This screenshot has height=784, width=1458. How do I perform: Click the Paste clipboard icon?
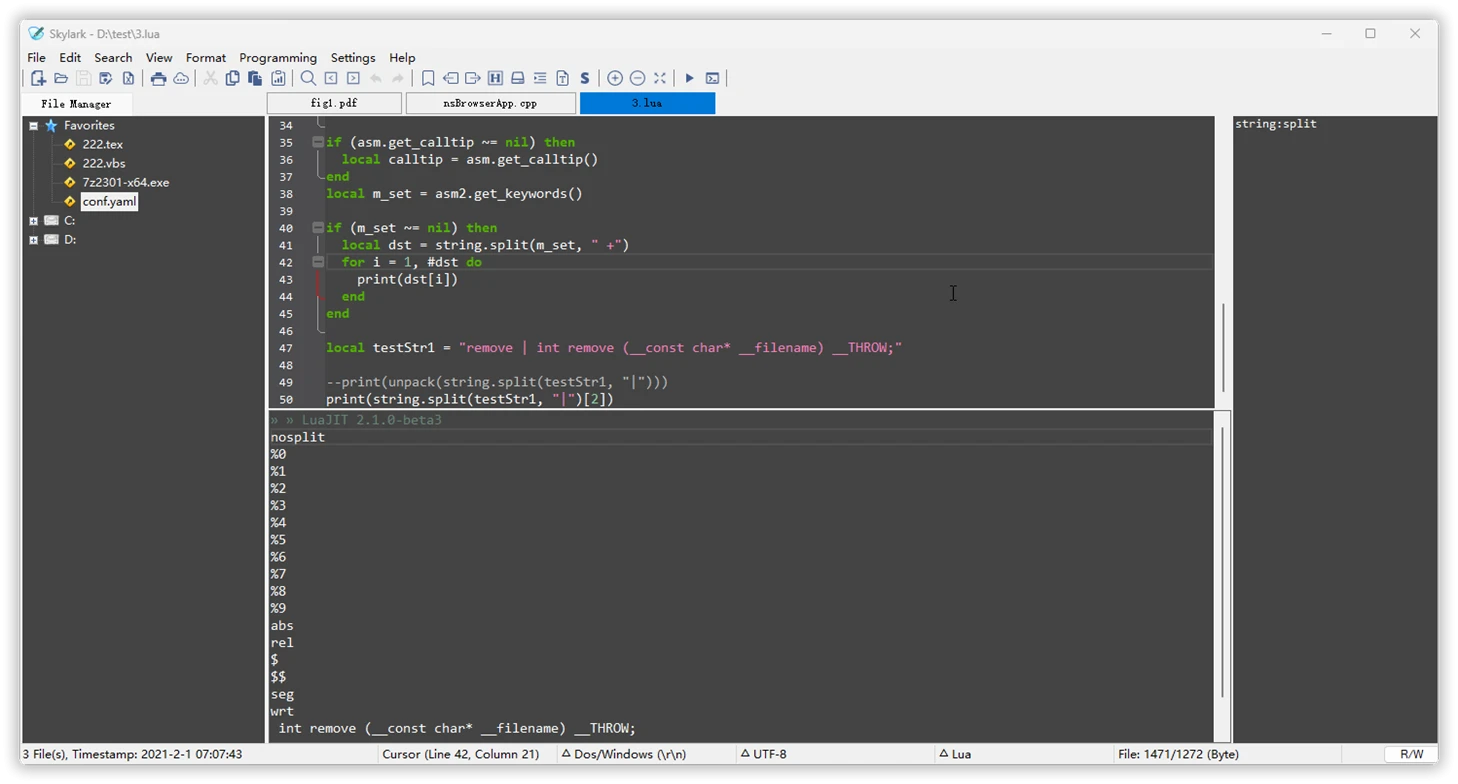coord(255,78)
